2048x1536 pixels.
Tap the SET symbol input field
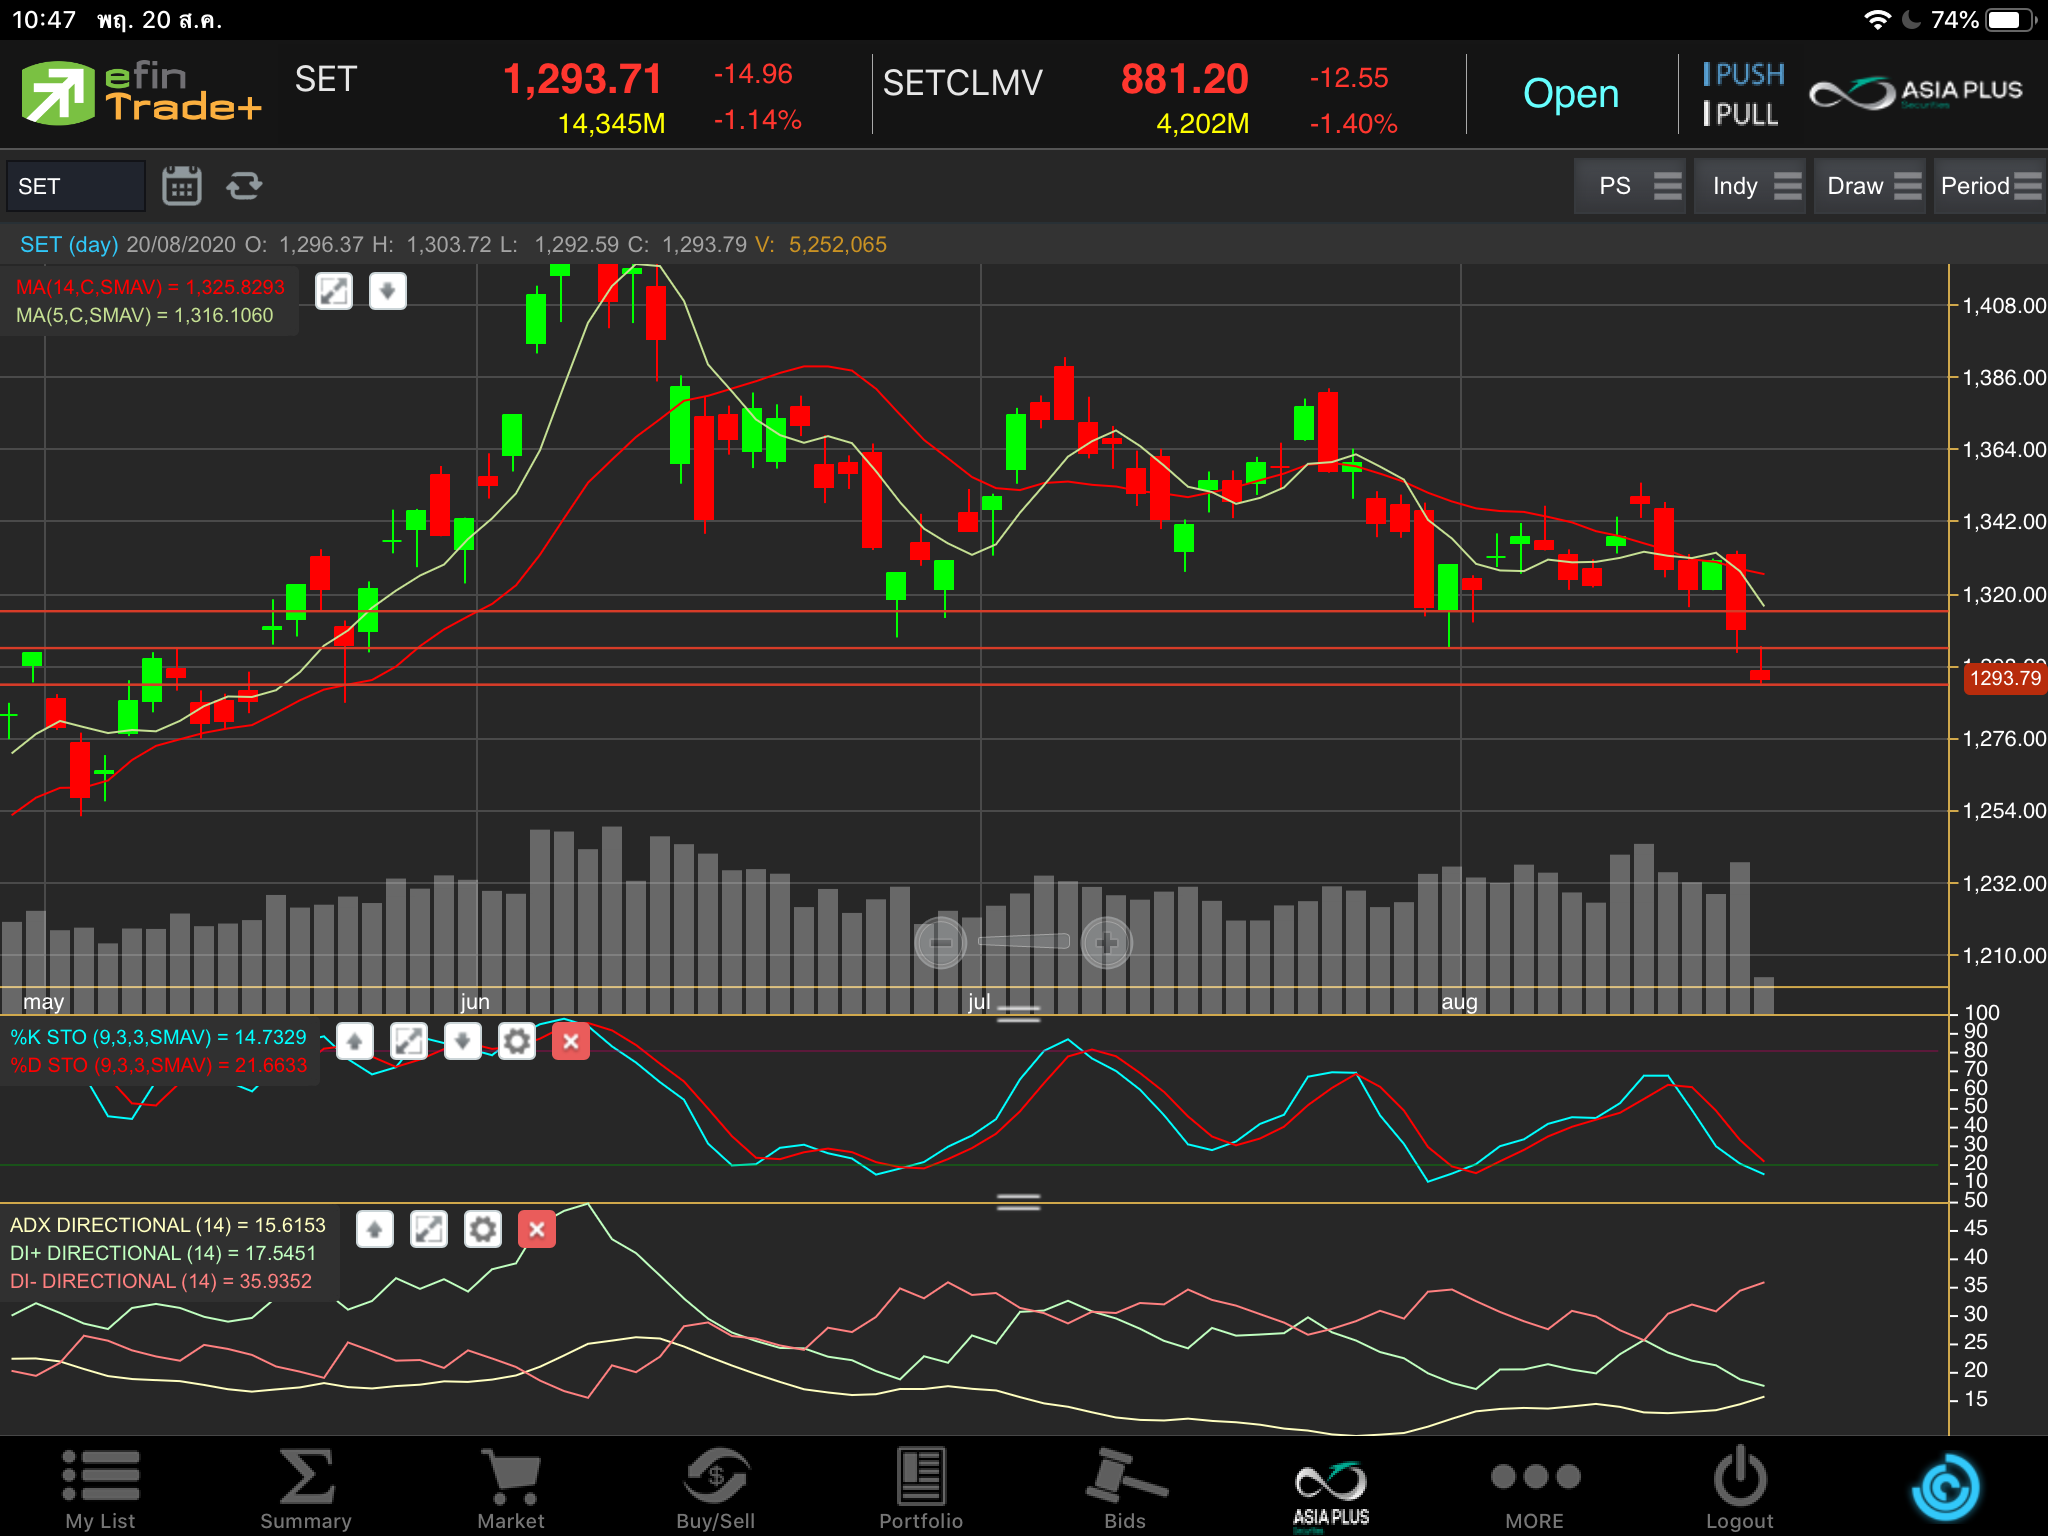[x=76, y=186]
